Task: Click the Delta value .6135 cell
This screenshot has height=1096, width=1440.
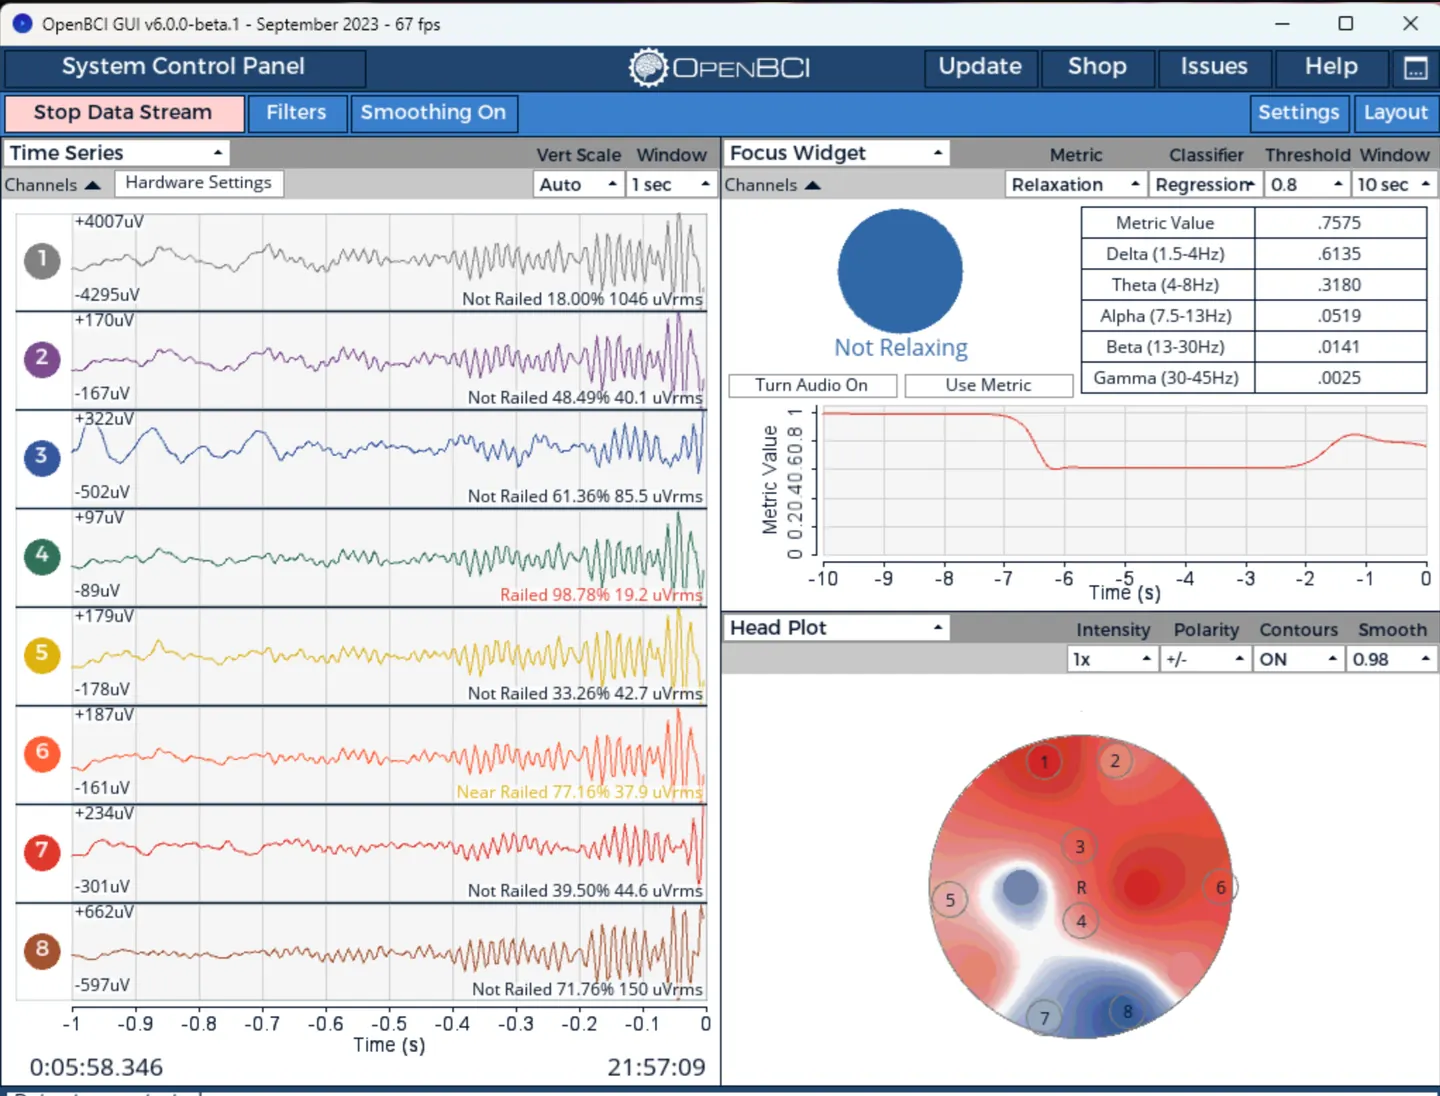Action: (1340, 254)
